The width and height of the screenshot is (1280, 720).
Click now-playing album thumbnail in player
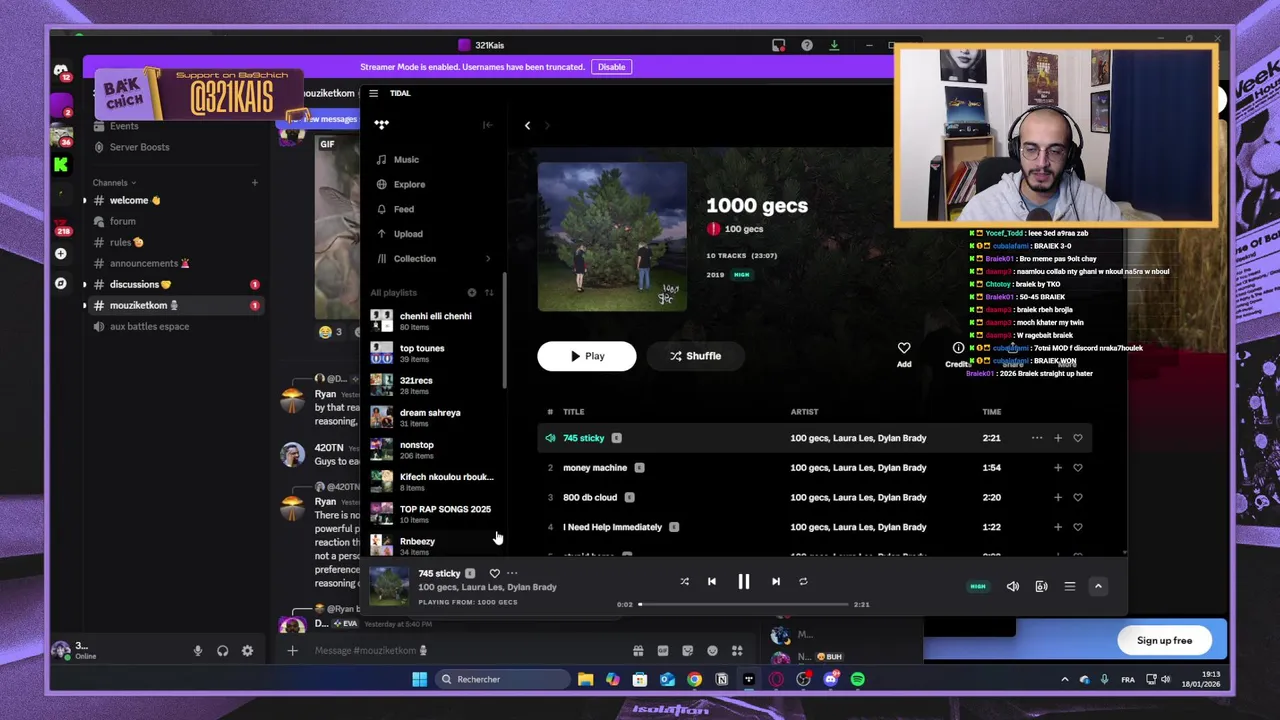click(x=389, y=586)
